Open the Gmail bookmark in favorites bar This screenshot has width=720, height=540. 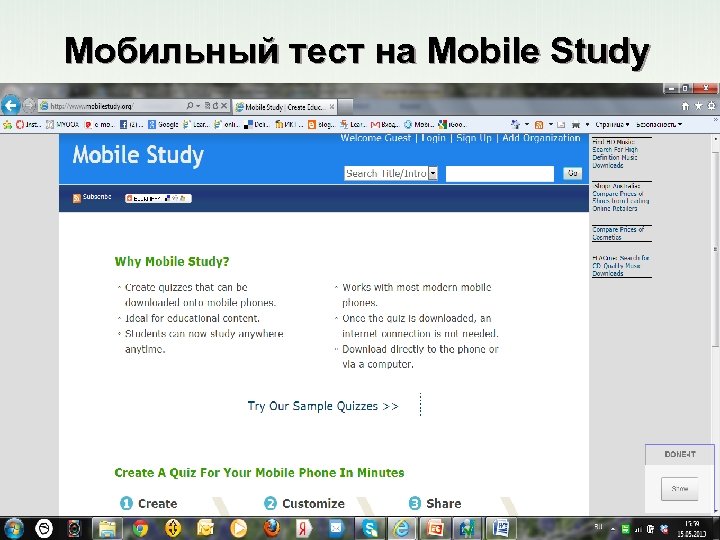pyautogui.click(x=385, y=124)
